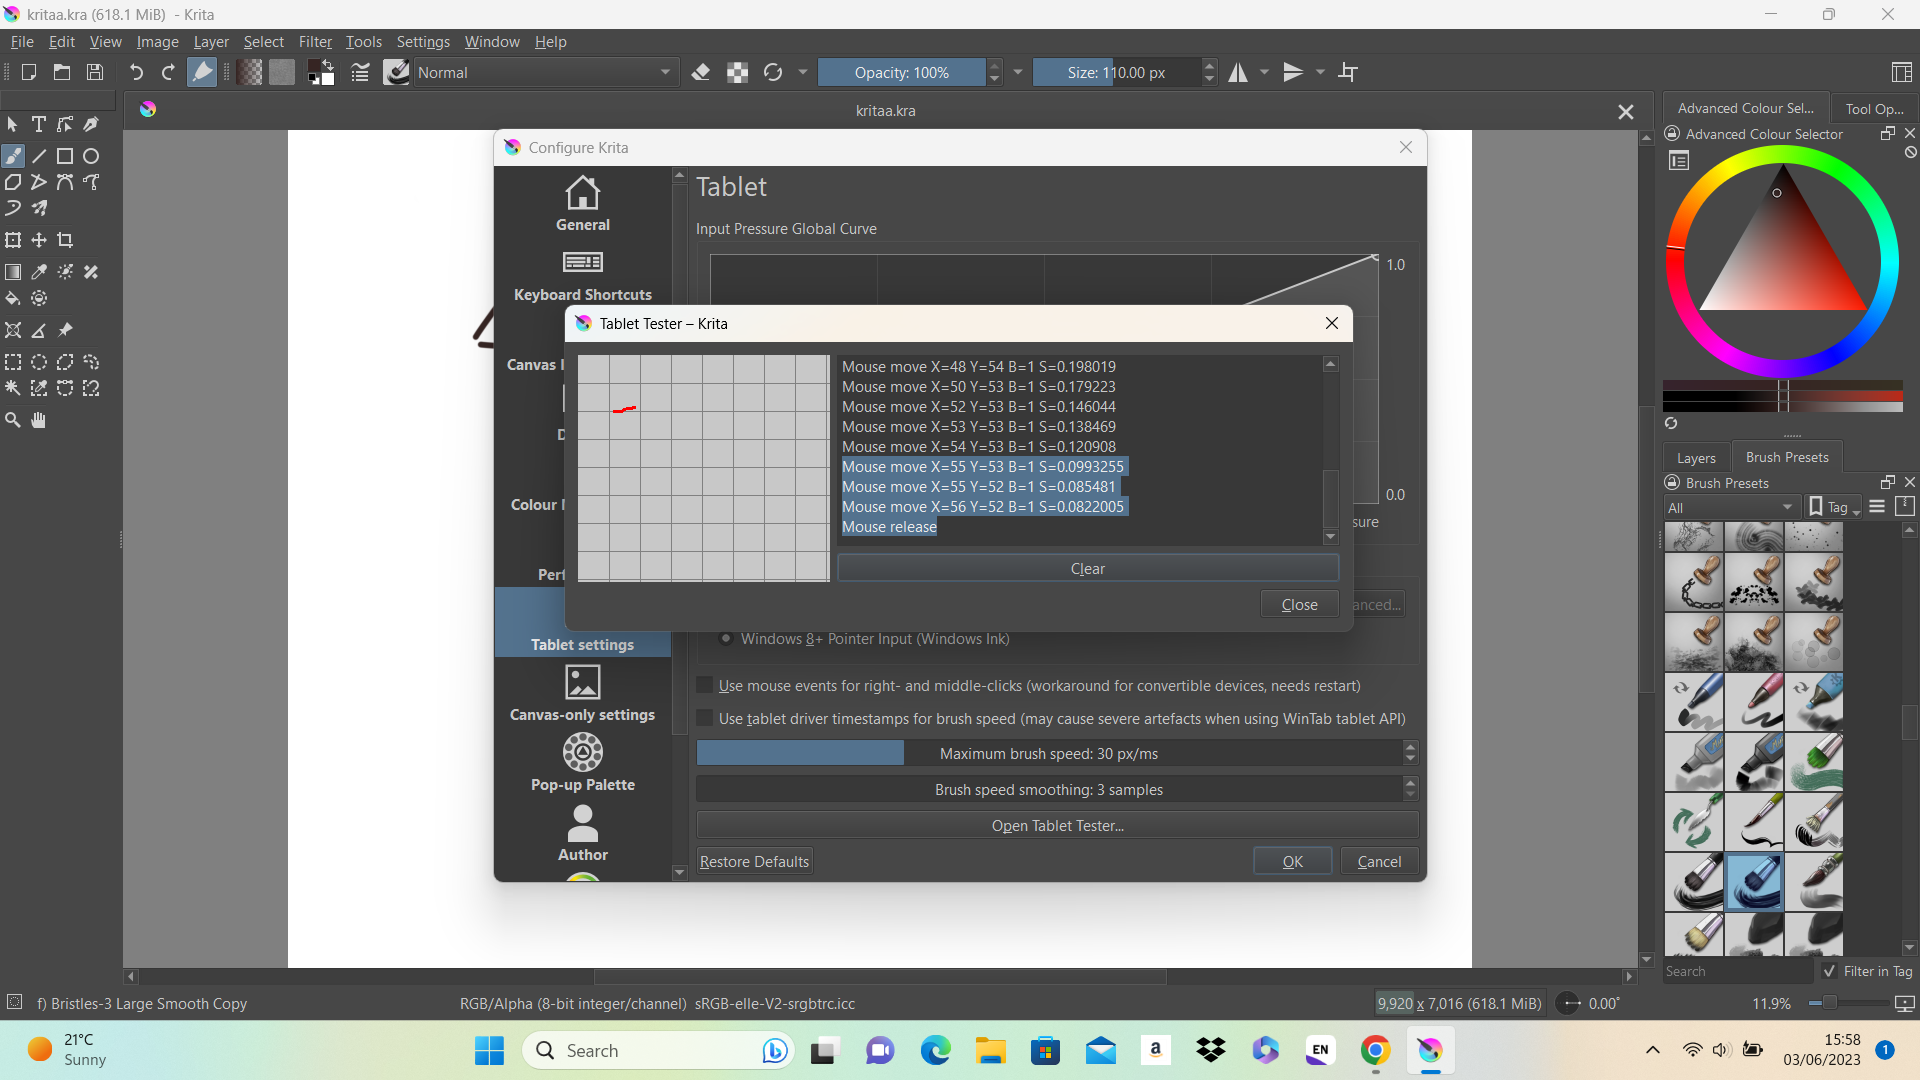Open the Pop-up Palette settings

582,763
